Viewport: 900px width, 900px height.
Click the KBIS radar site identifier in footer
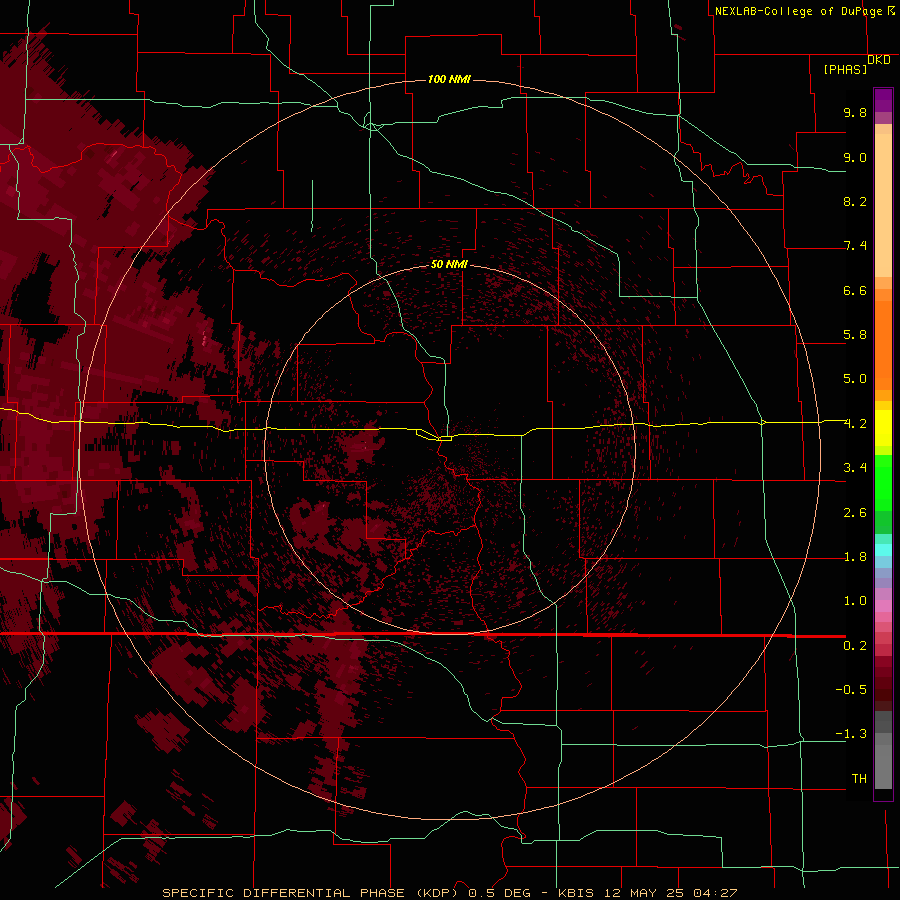coord(576,893)
